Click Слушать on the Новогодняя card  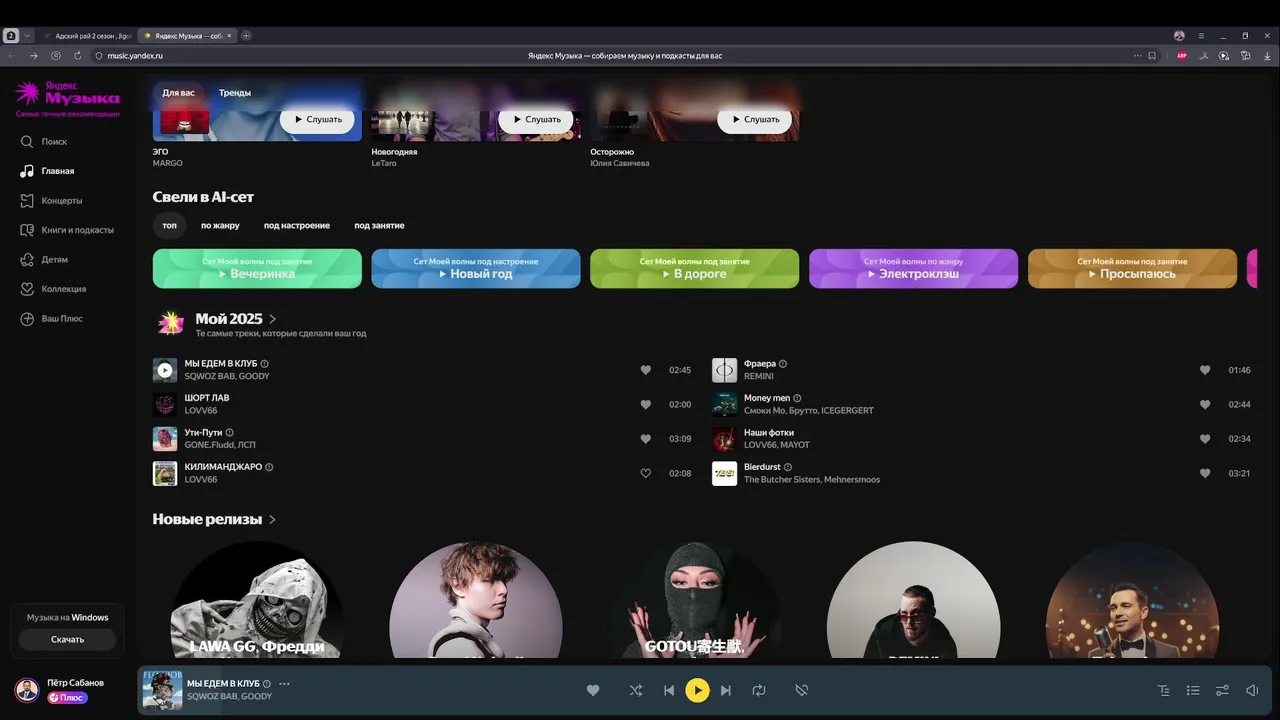536,119
